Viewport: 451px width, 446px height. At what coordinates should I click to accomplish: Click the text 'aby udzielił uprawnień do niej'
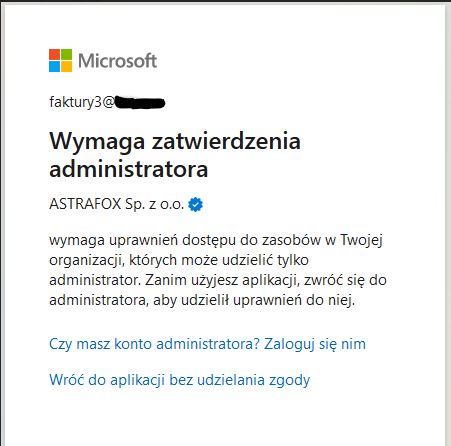pyautogui.click(x=254, y=300)
